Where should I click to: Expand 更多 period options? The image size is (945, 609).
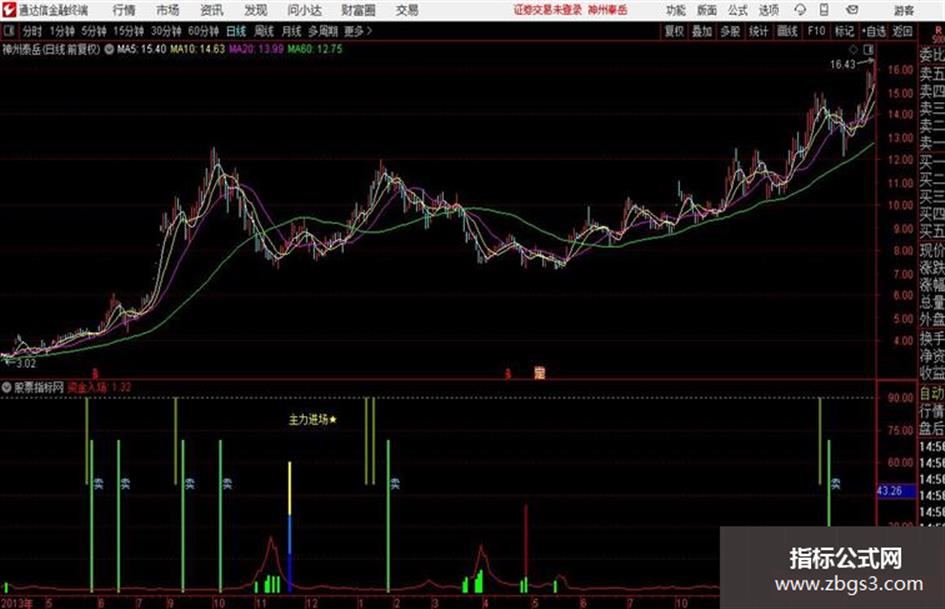358,31
